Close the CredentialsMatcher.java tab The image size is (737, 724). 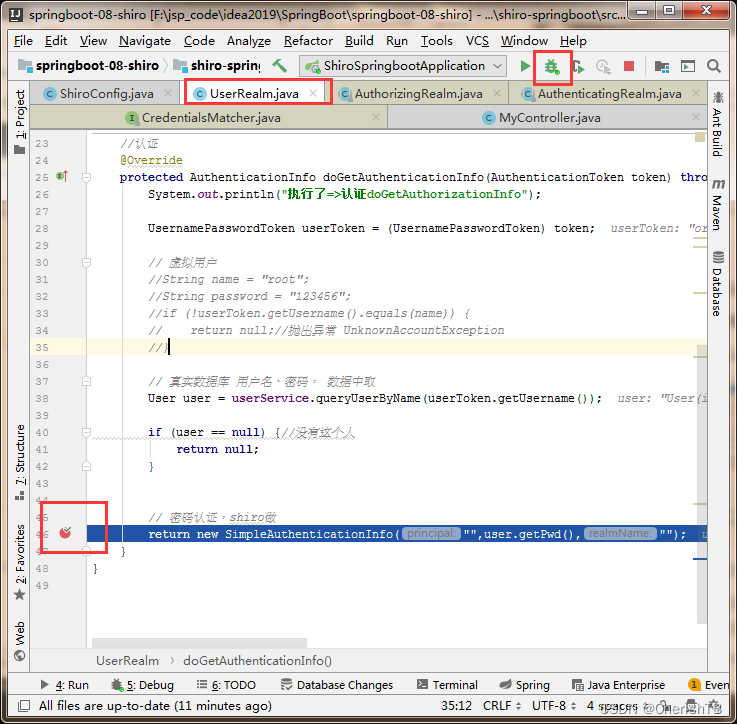pos(376,118)
